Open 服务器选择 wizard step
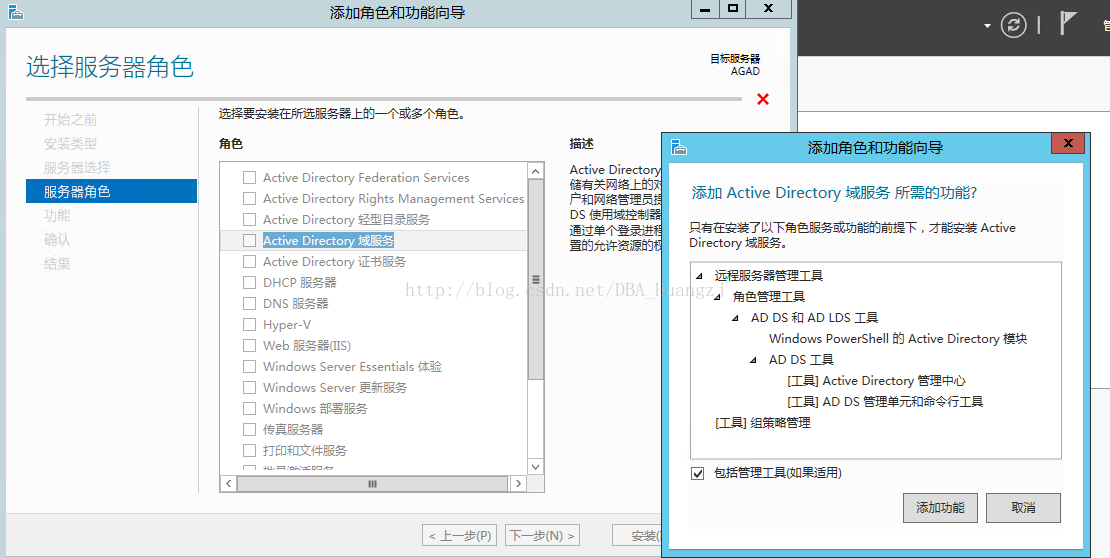Image resolution: width=1110 pixels, height=558 pixels. pyautogui.click(x=77, y=168)
